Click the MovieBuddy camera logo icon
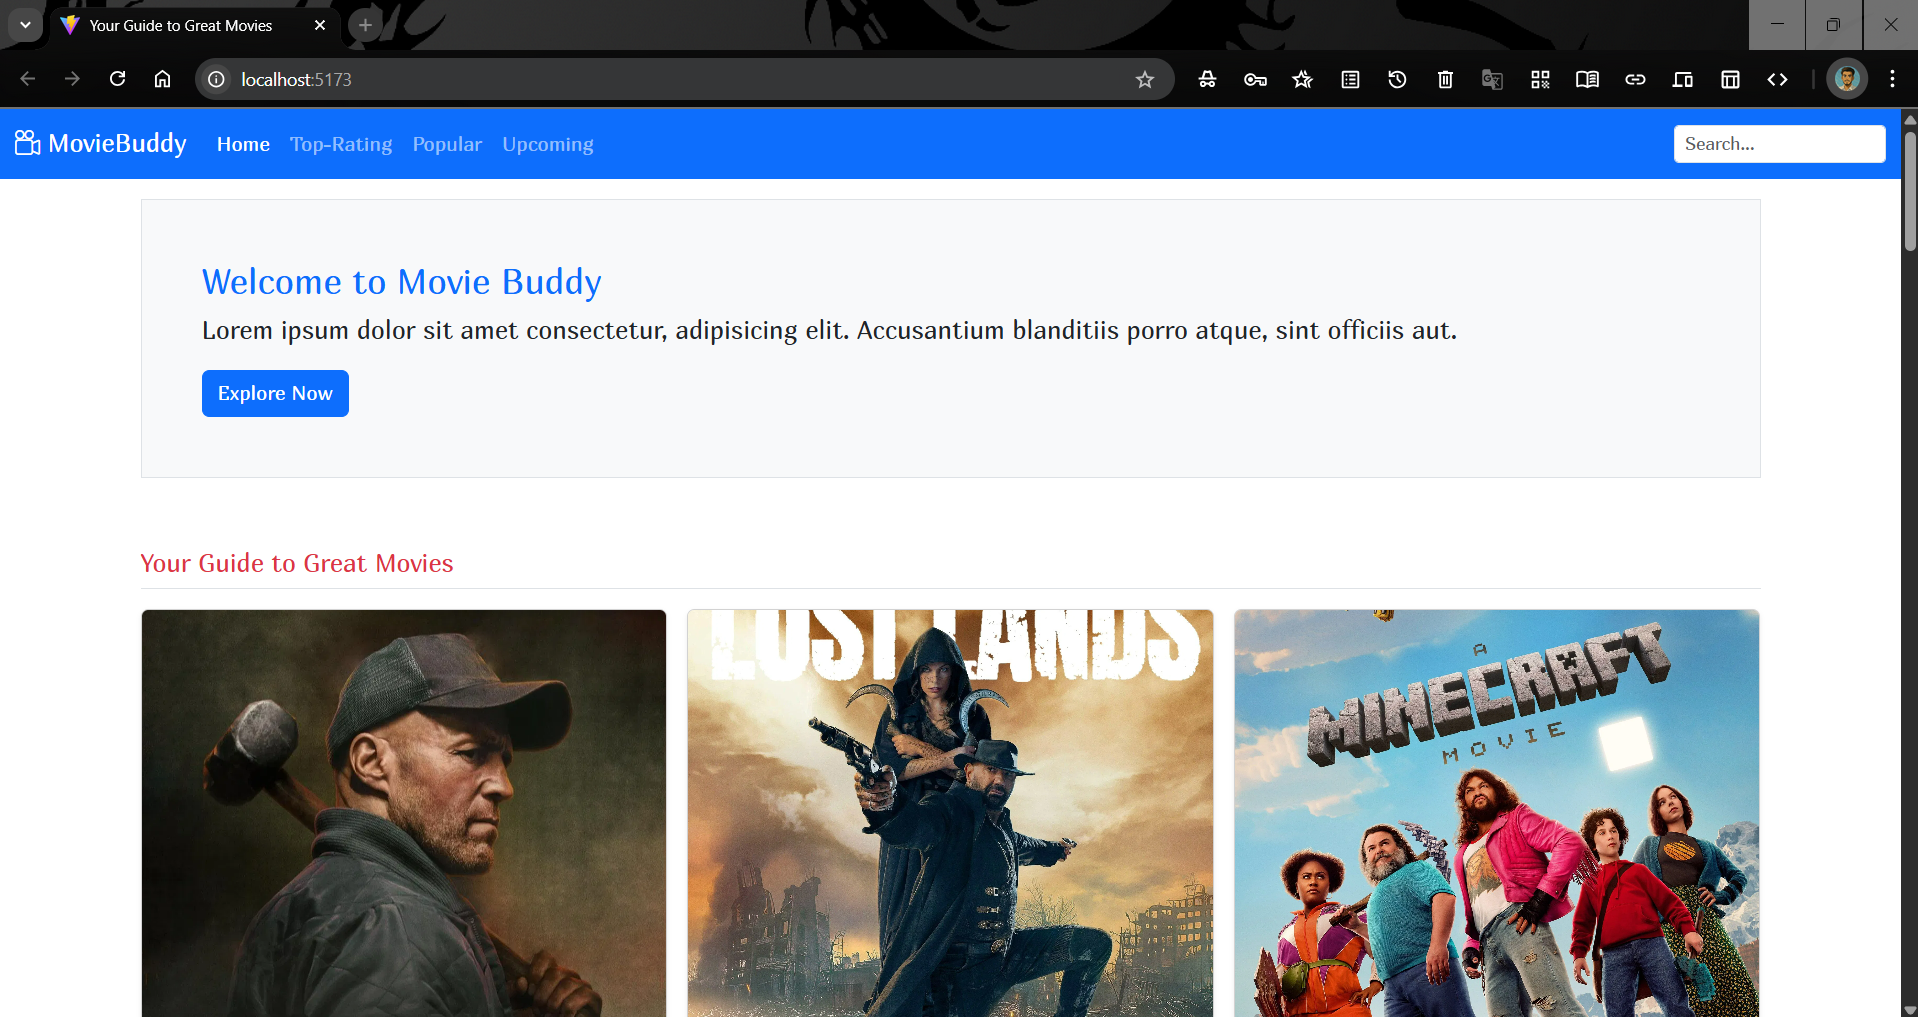1918x1017 pixels. 27,143
